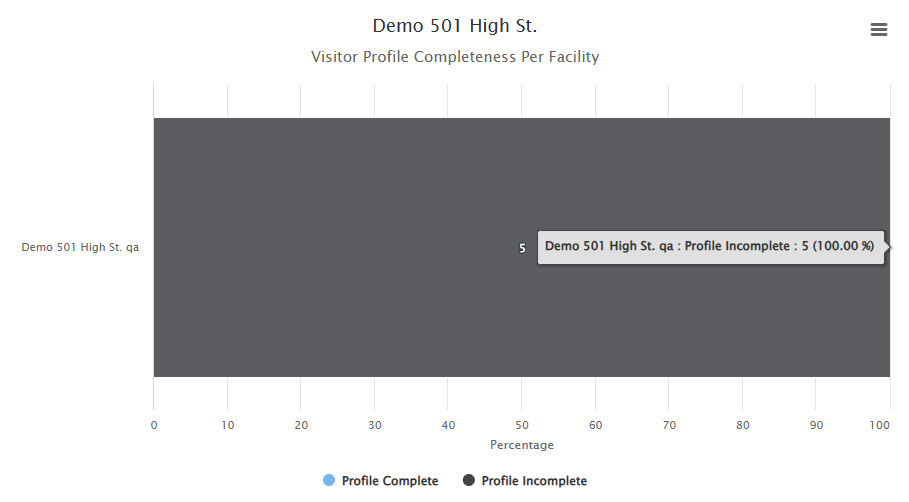Screen dimensions: 909x502
Task: Click the tooltip showing 'Profile Incomplete : 5 (100.00 %)'
Action: (x=711, y=248)
